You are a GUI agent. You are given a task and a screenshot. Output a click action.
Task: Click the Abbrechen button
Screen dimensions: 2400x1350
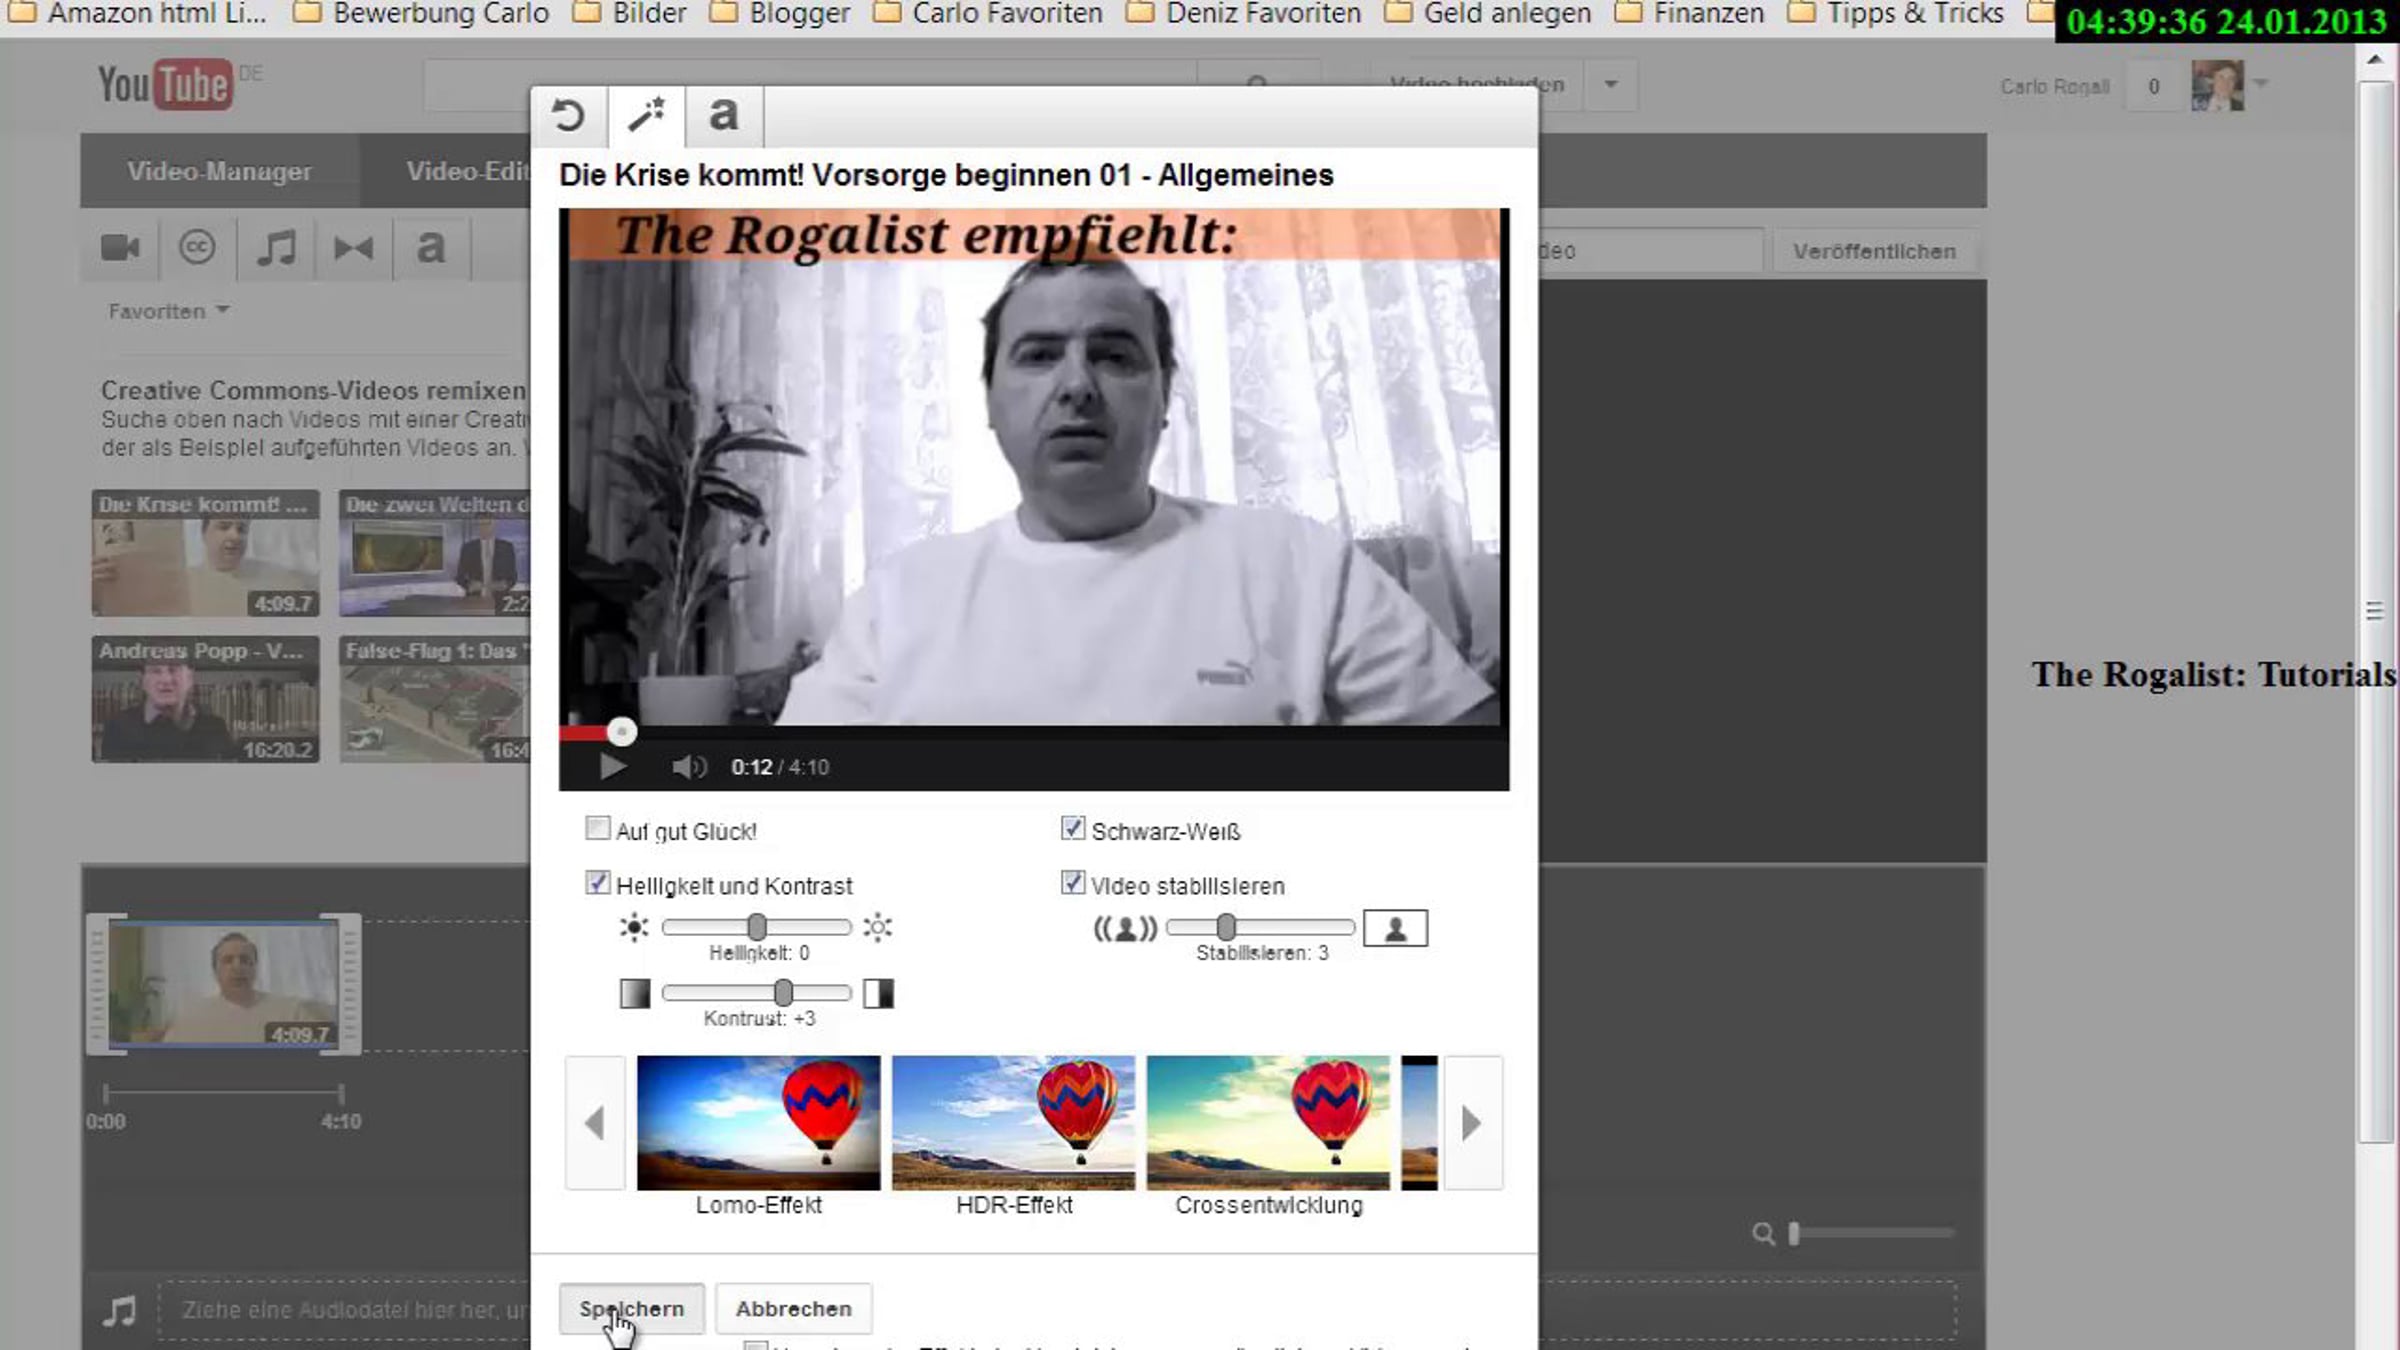pyautogui.click(x=793, y=1308)
